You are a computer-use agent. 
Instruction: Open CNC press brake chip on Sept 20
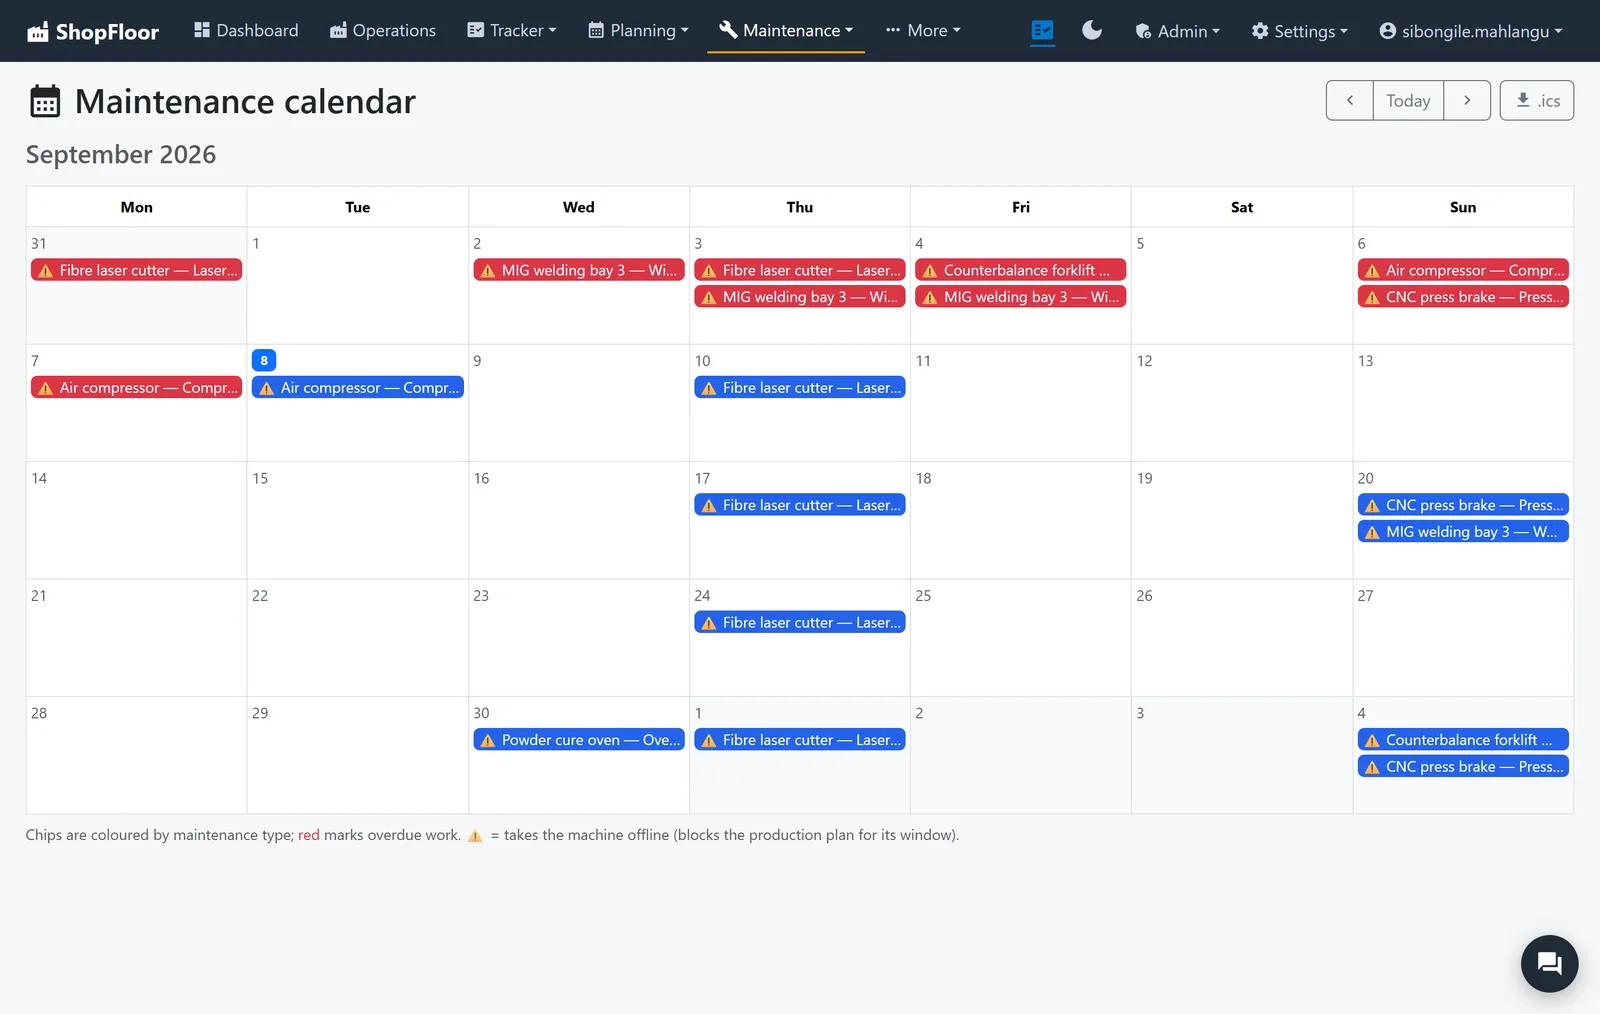(x=1463, y=505)
